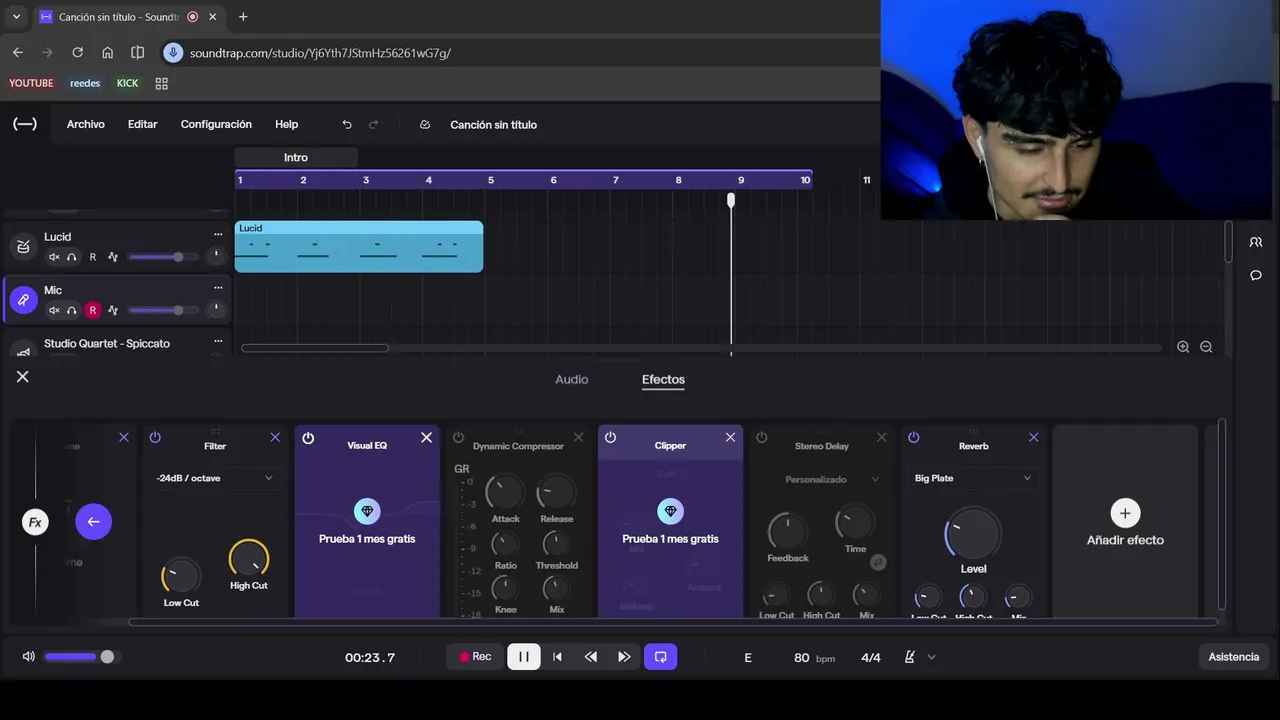This screenshot has height=720, width=1280.
Task: Open the Big Plate reverb preset dropdown
Action: pos(974,478)
